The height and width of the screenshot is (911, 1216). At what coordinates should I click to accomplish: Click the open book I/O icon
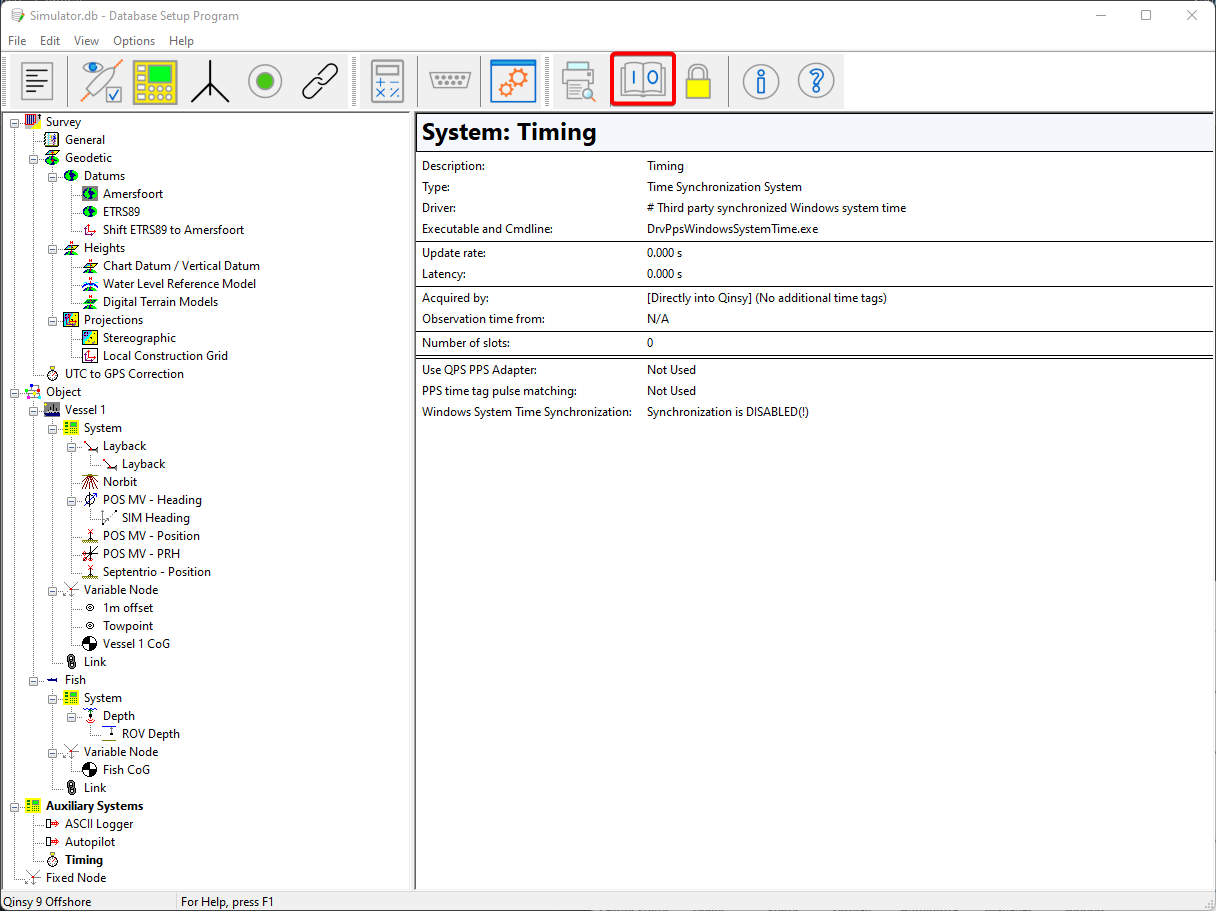pyautogui.click(x=643, y=79)
